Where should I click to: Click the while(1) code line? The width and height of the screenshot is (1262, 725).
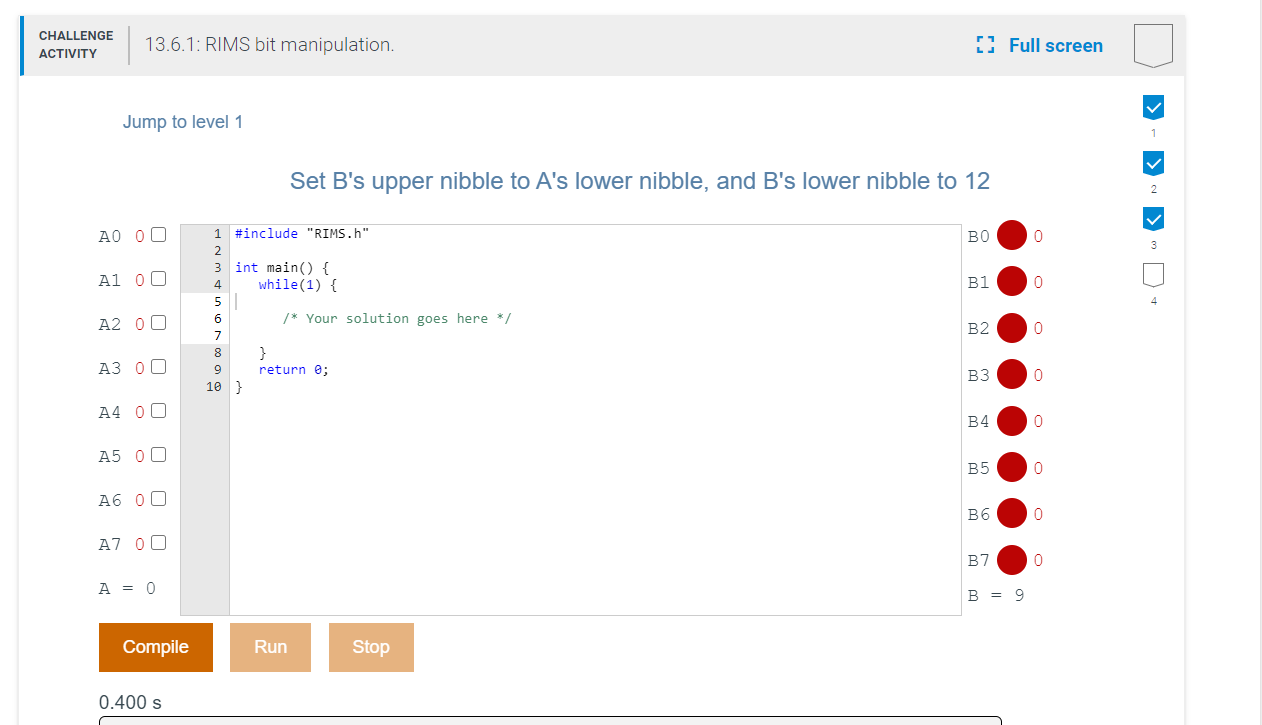(298, 284)
